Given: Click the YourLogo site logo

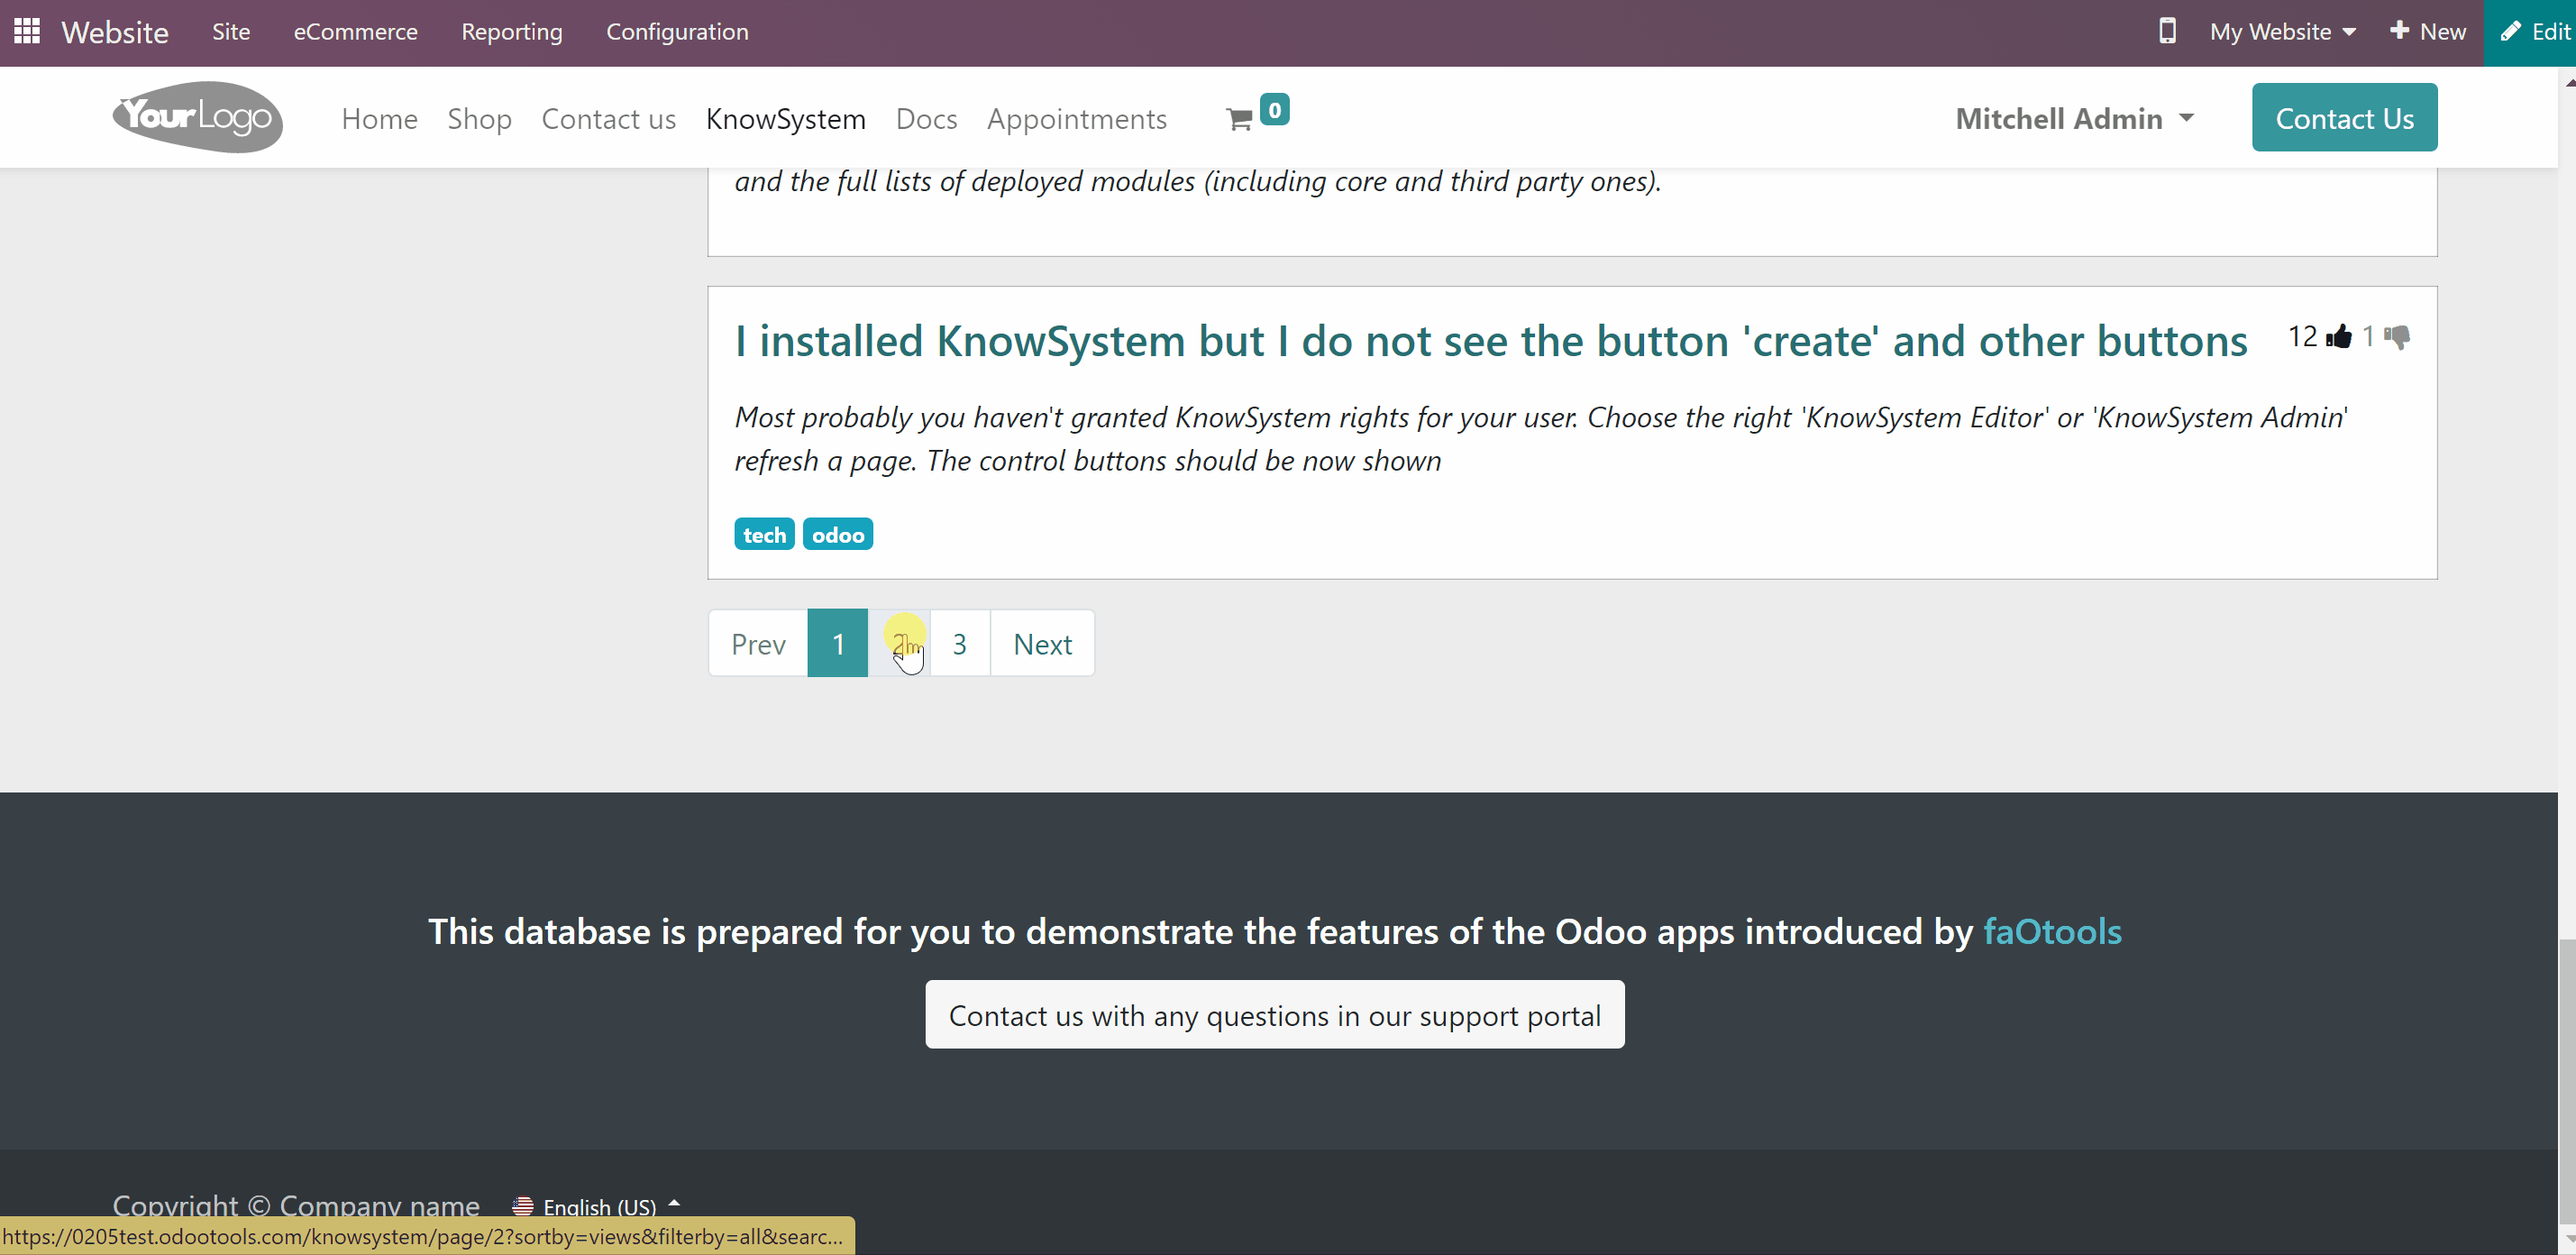Looking at the screenshot, I should point(198,117).
